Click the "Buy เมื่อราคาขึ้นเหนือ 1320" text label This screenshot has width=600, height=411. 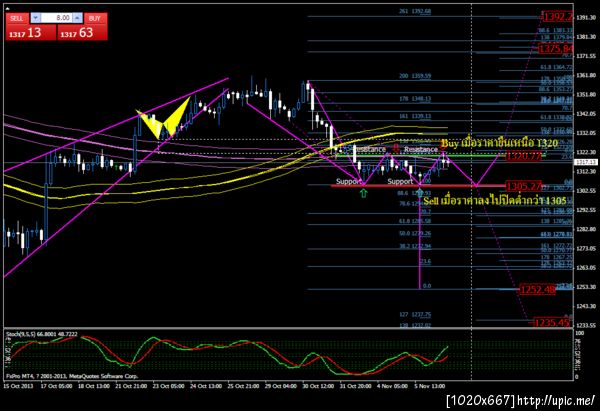499,144
